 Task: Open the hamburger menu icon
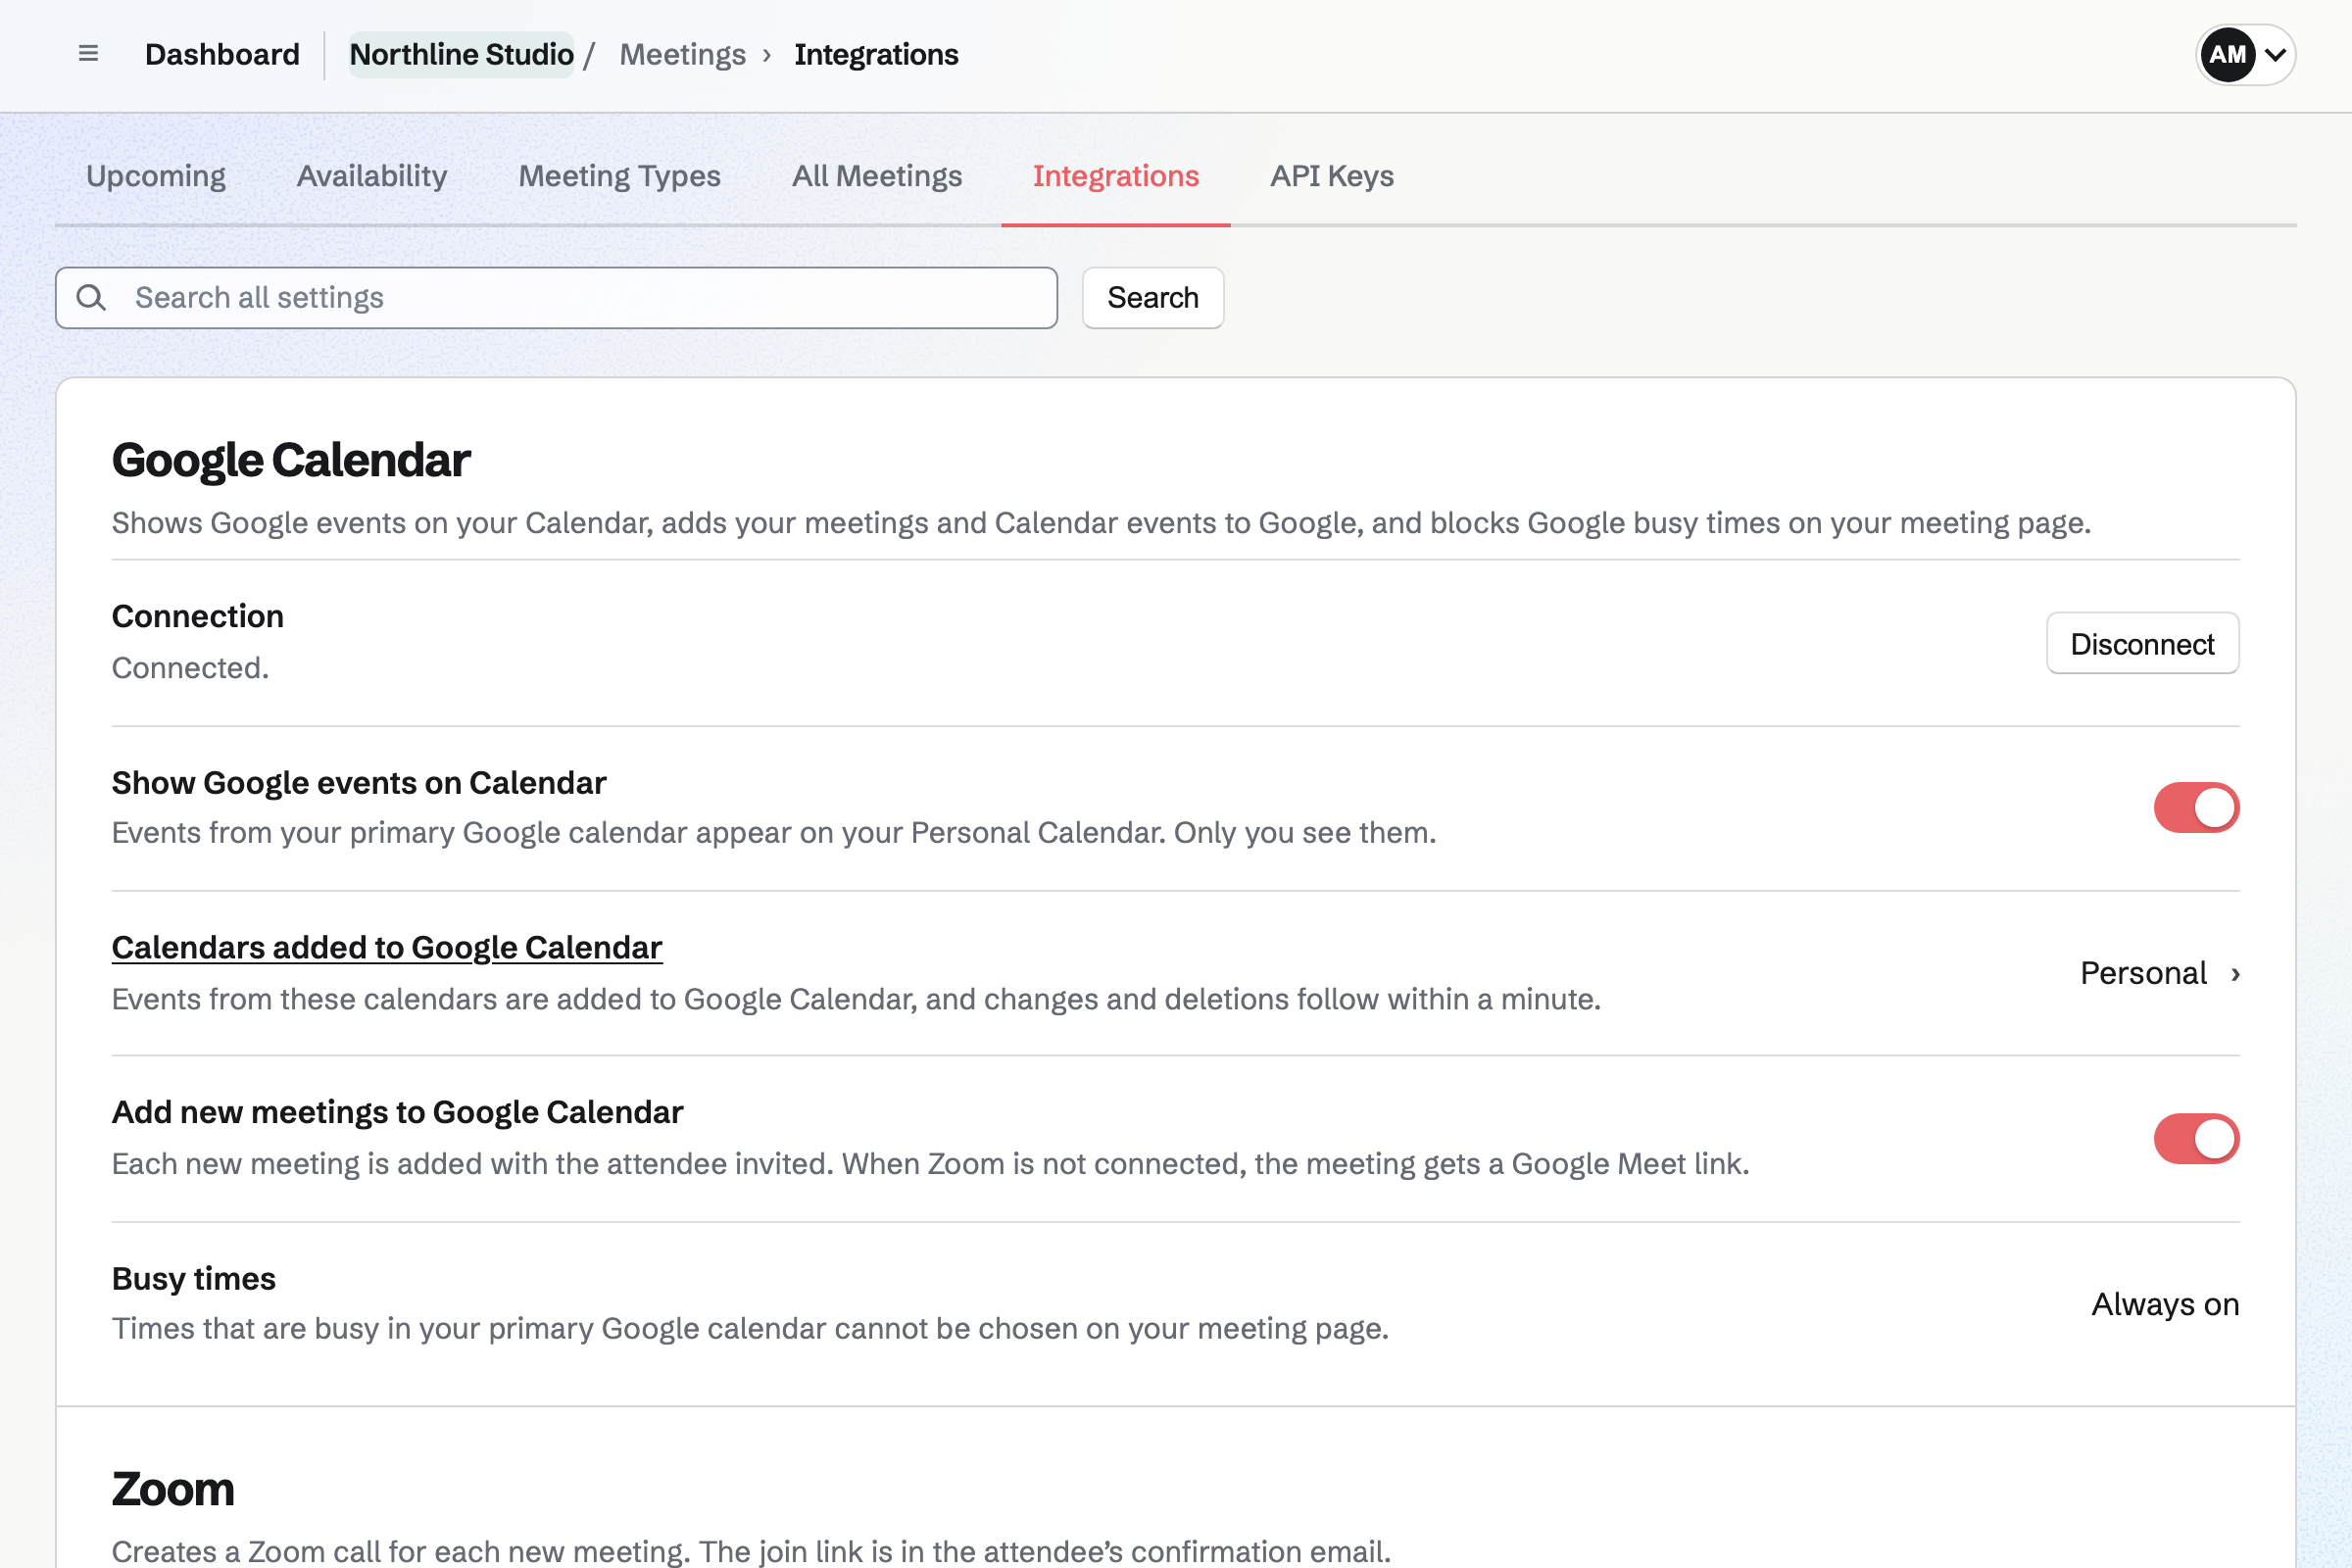tap(88, 54)
